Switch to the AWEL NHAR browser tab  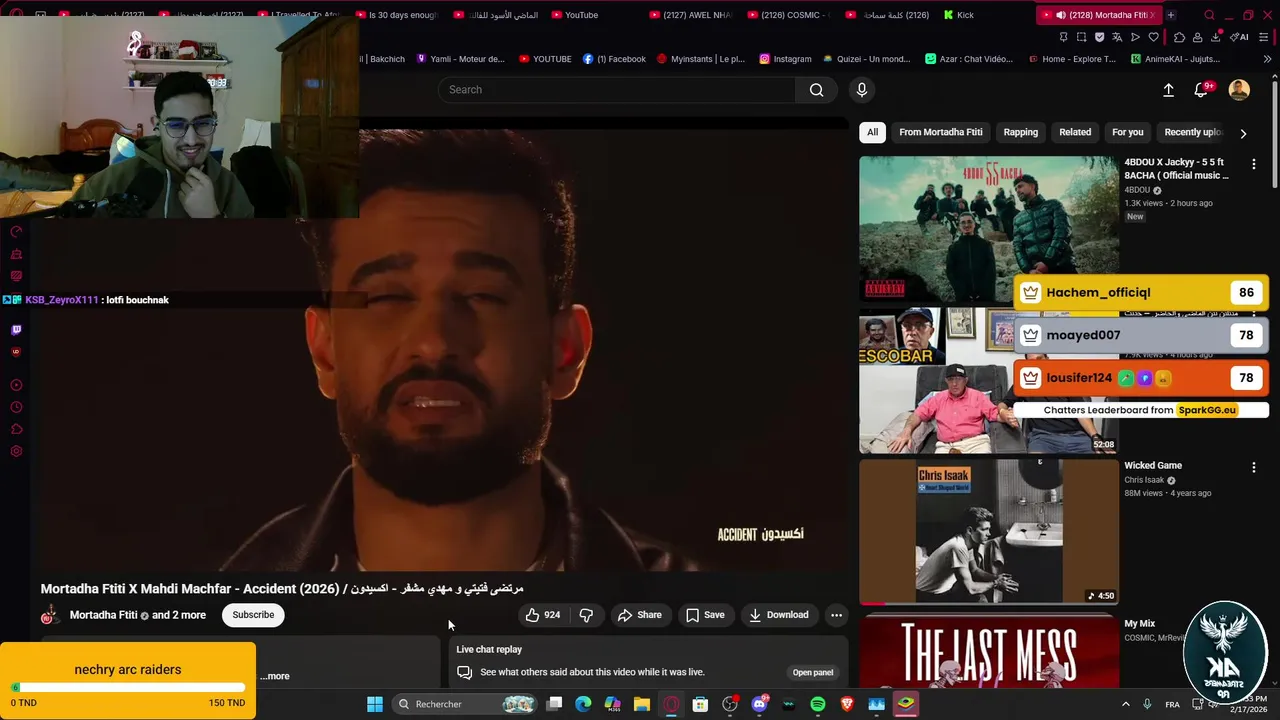pyautogui.click(x=690, y=15)
